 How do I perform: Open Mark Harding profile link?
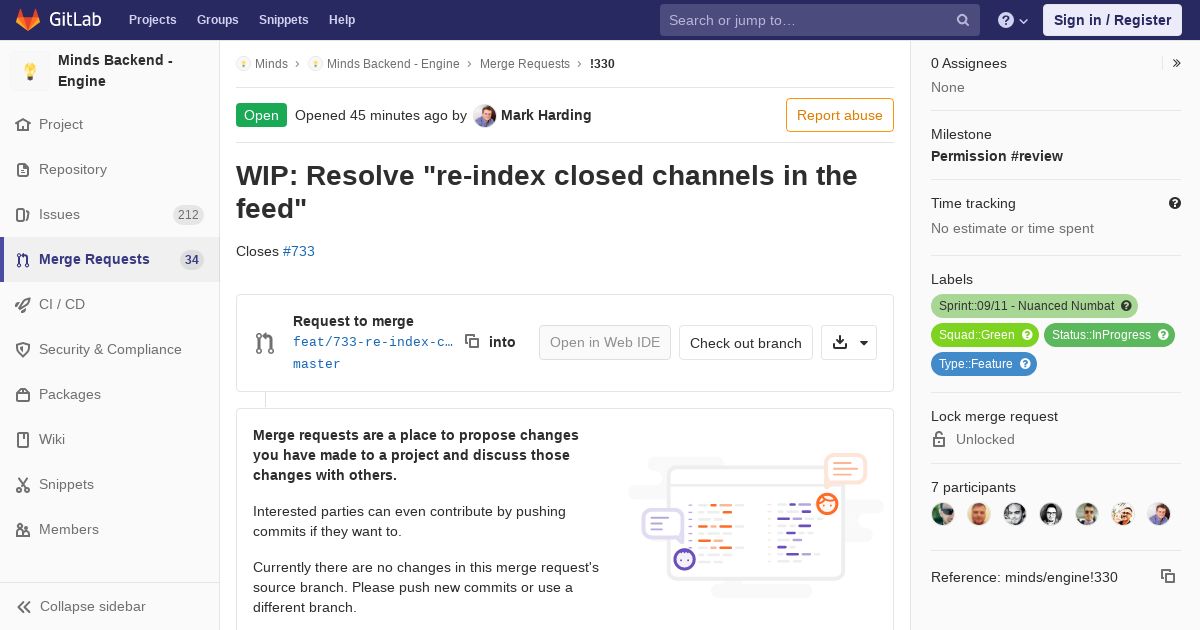[x=546, y=115]
